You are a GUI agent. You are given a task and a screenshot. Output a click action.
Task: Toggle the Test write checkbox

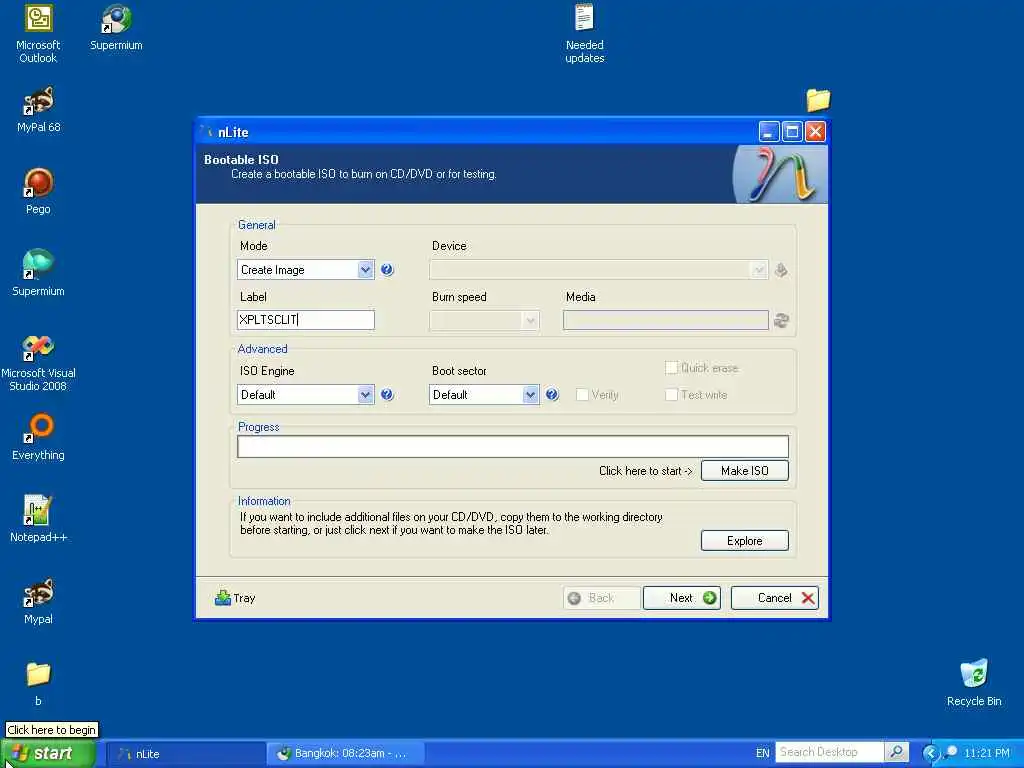pos(671,394)
